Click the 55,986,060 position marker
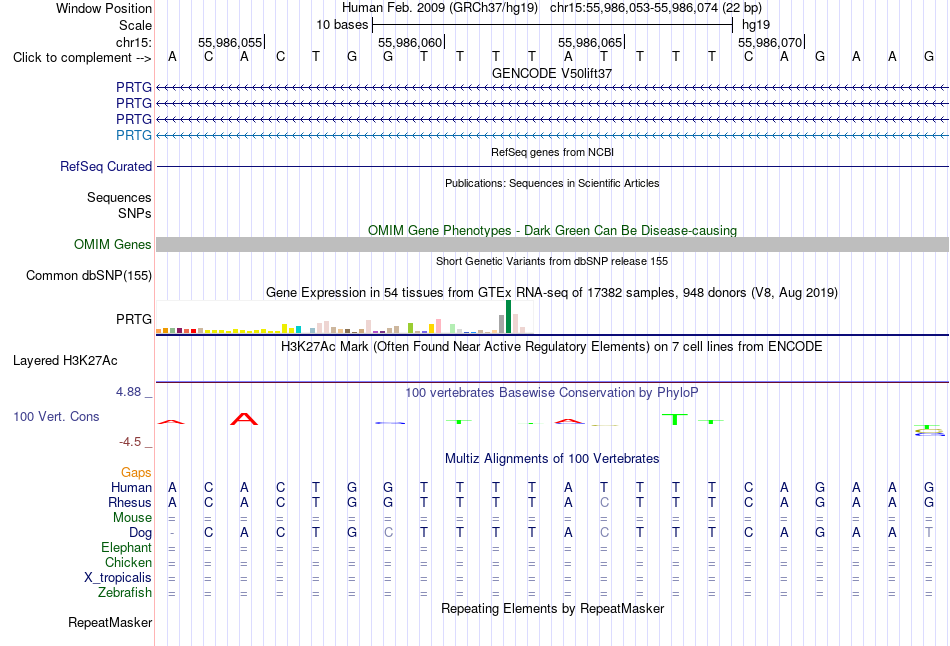 (410, 43)
